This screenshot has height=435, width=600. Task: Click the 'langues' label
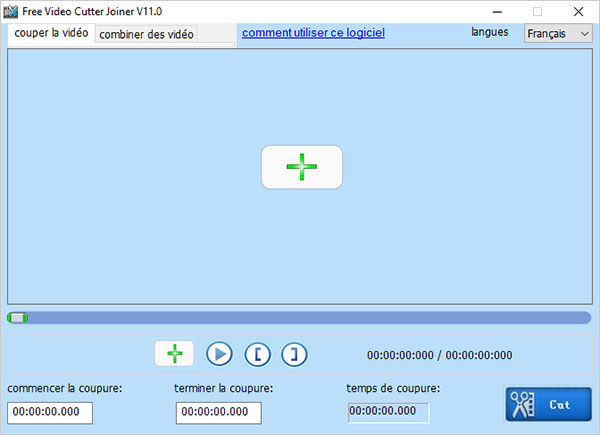coord(489,32)
